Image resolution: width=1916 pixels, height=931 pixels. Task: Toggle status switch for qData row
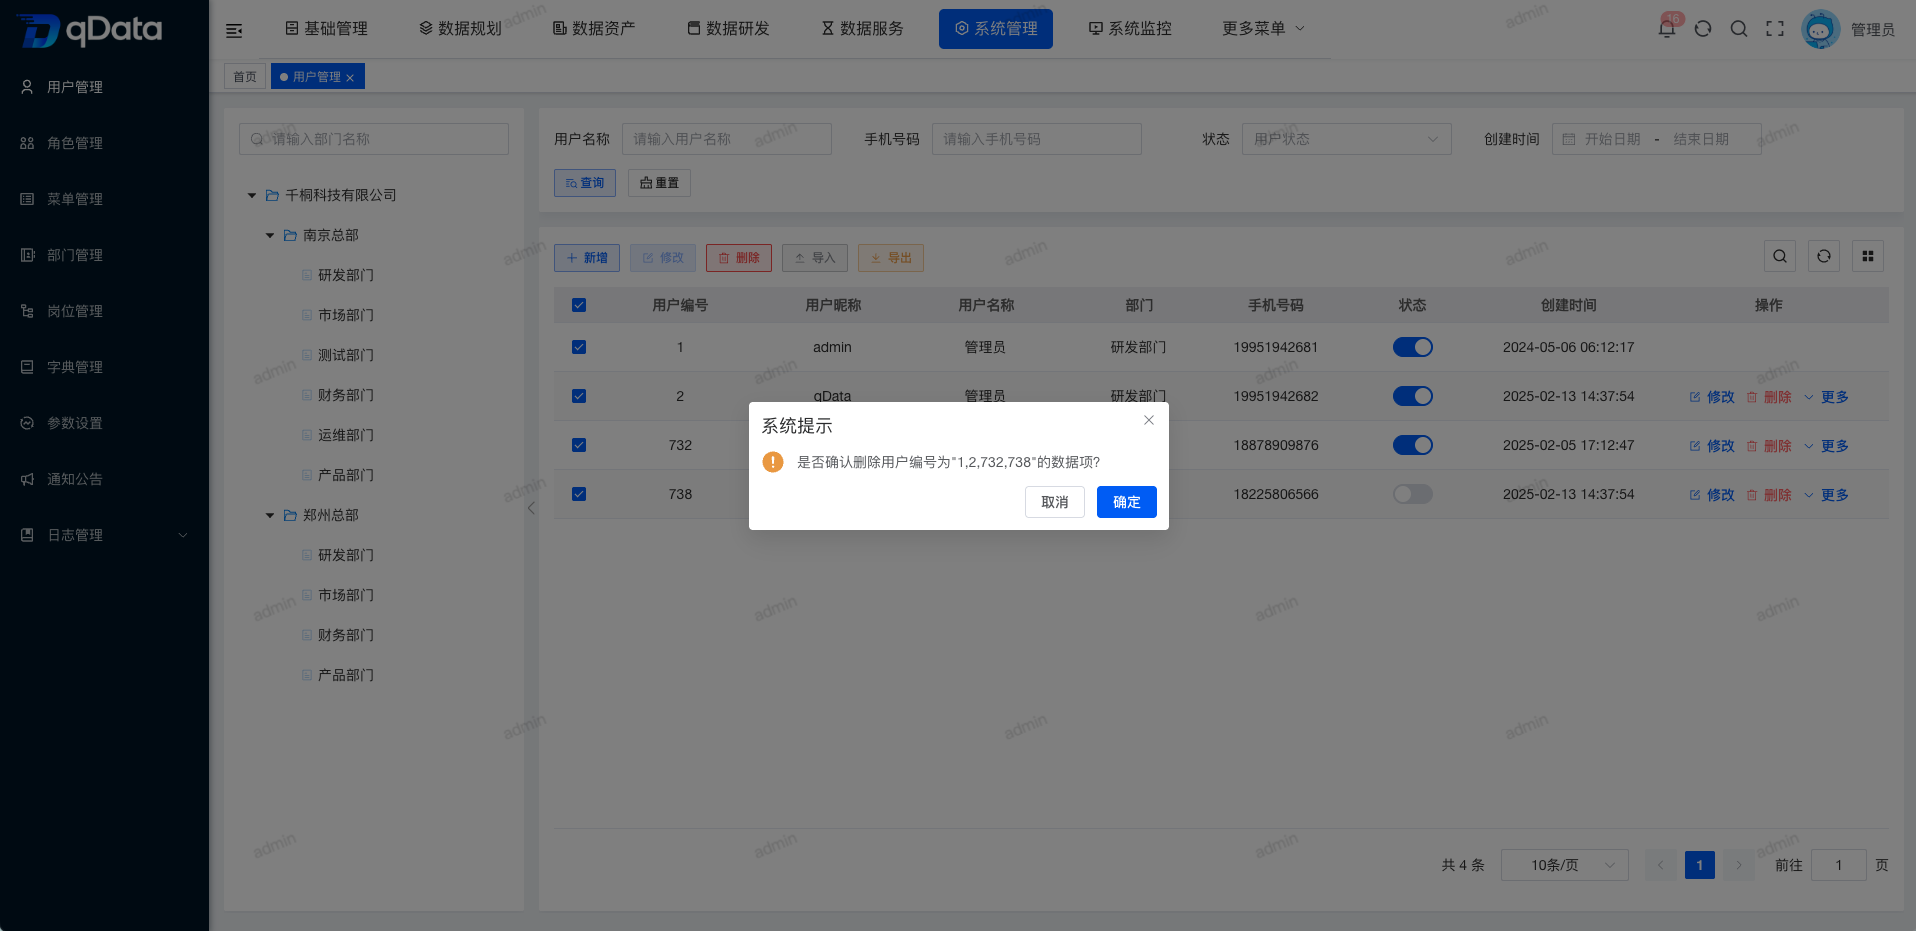(1413, 396)
